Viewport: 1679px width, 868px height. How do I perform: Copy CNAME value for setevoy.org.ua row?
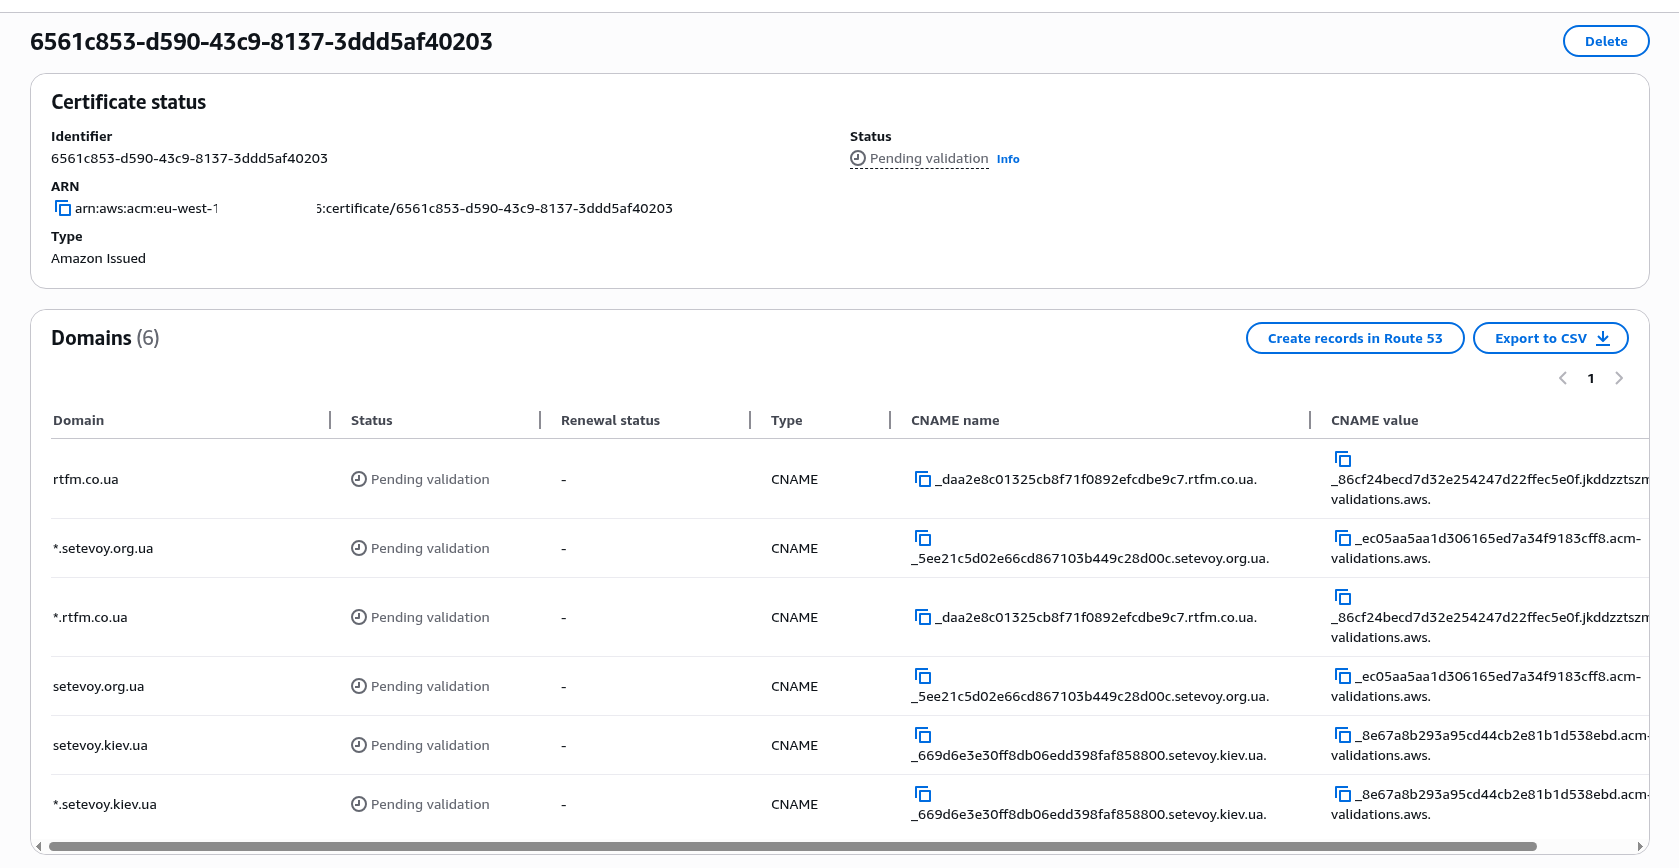1343,676
